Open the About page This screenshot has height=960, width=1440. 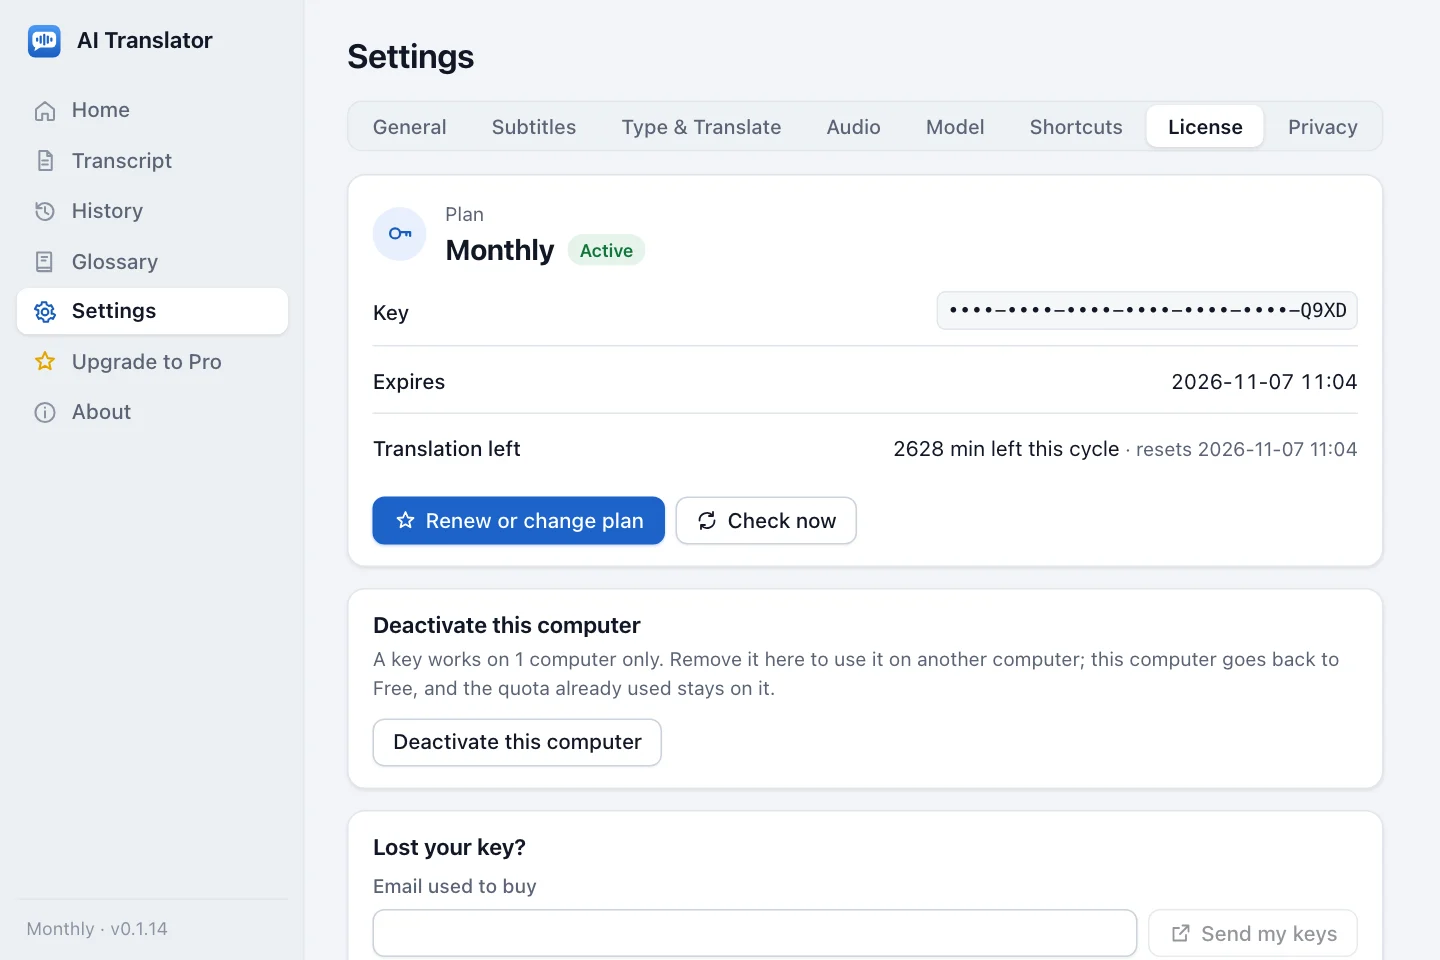coord(152,412)
